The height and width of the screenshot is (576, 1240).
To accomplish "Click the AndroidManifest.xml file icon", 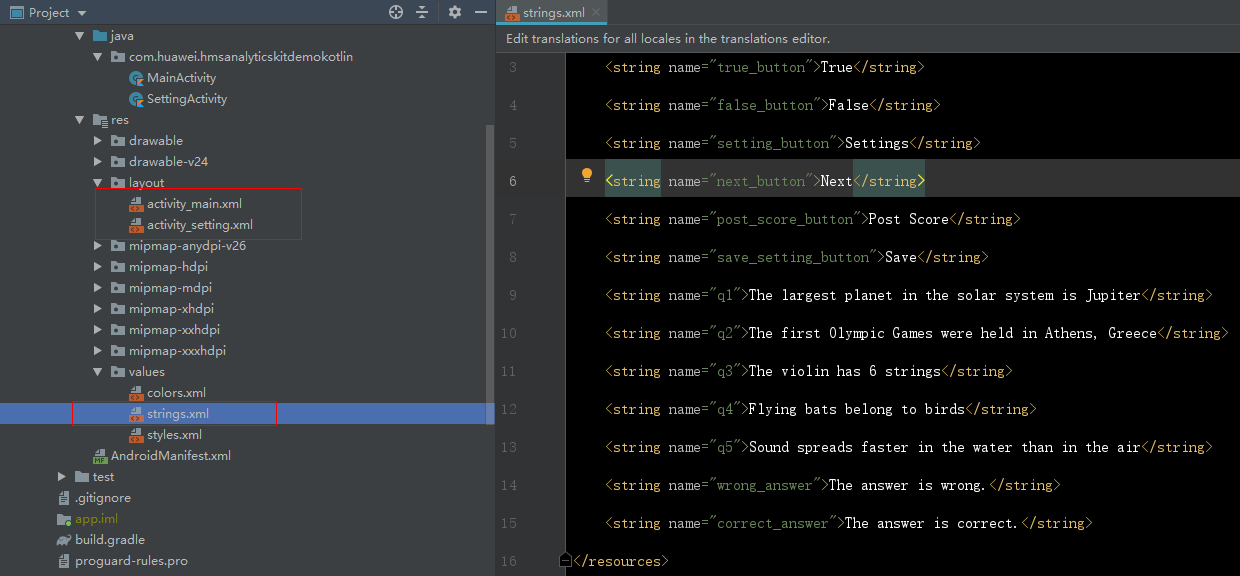I will tap(99, 455).
